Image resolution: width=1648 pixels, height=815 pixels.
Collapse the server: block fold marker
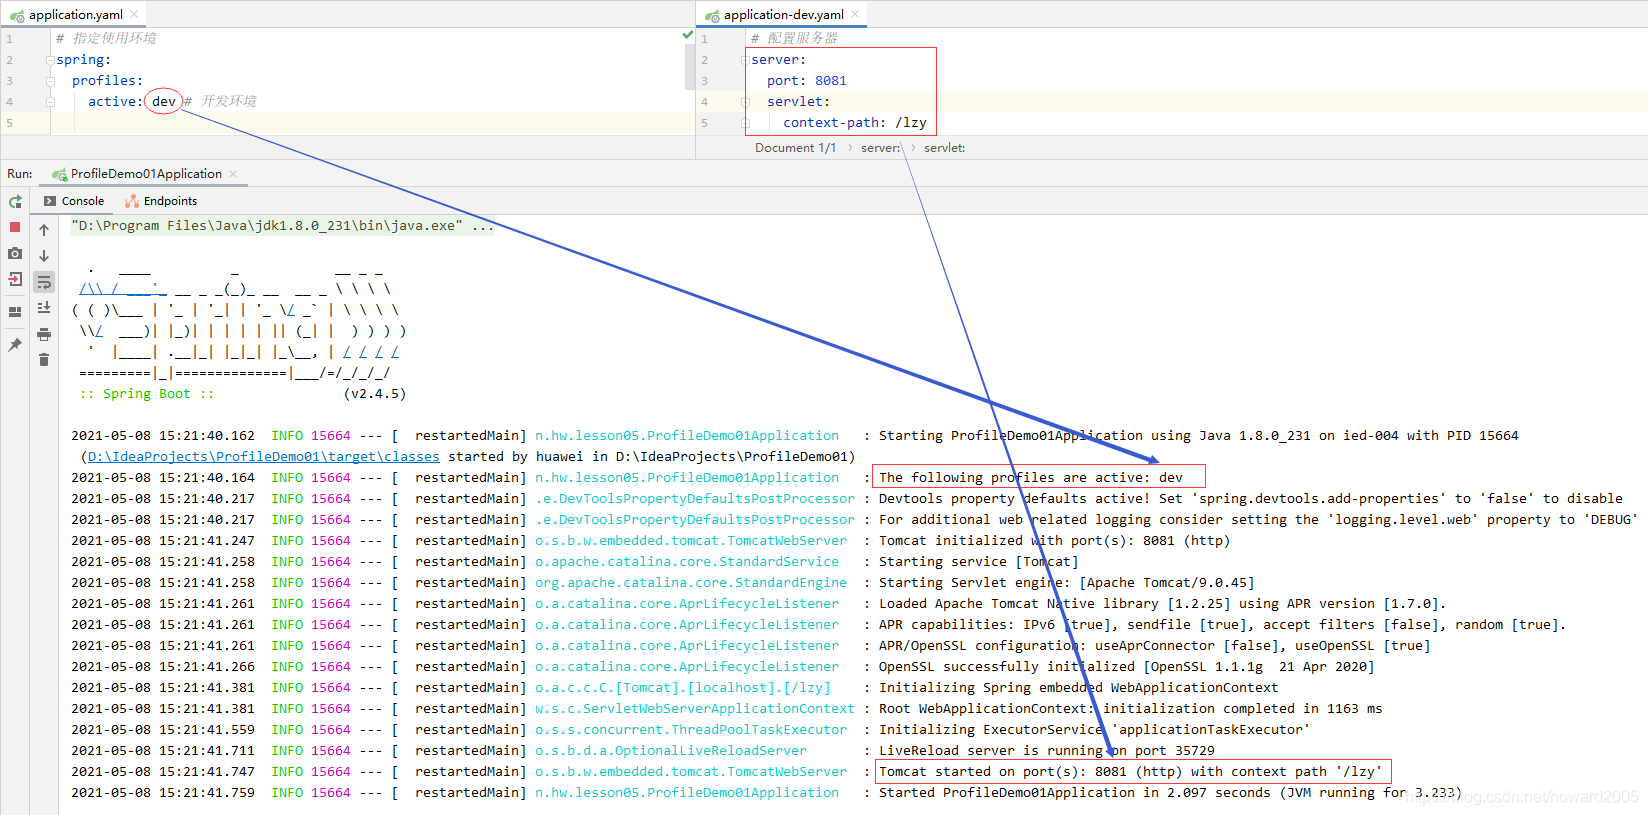(x=745, y=60)
